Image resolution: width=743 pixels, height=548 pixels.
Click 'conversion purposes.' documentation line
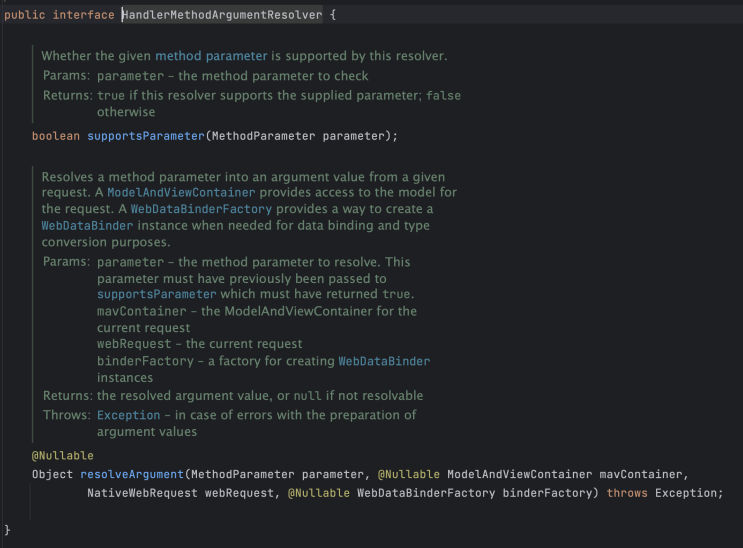[x=106, y=242]
